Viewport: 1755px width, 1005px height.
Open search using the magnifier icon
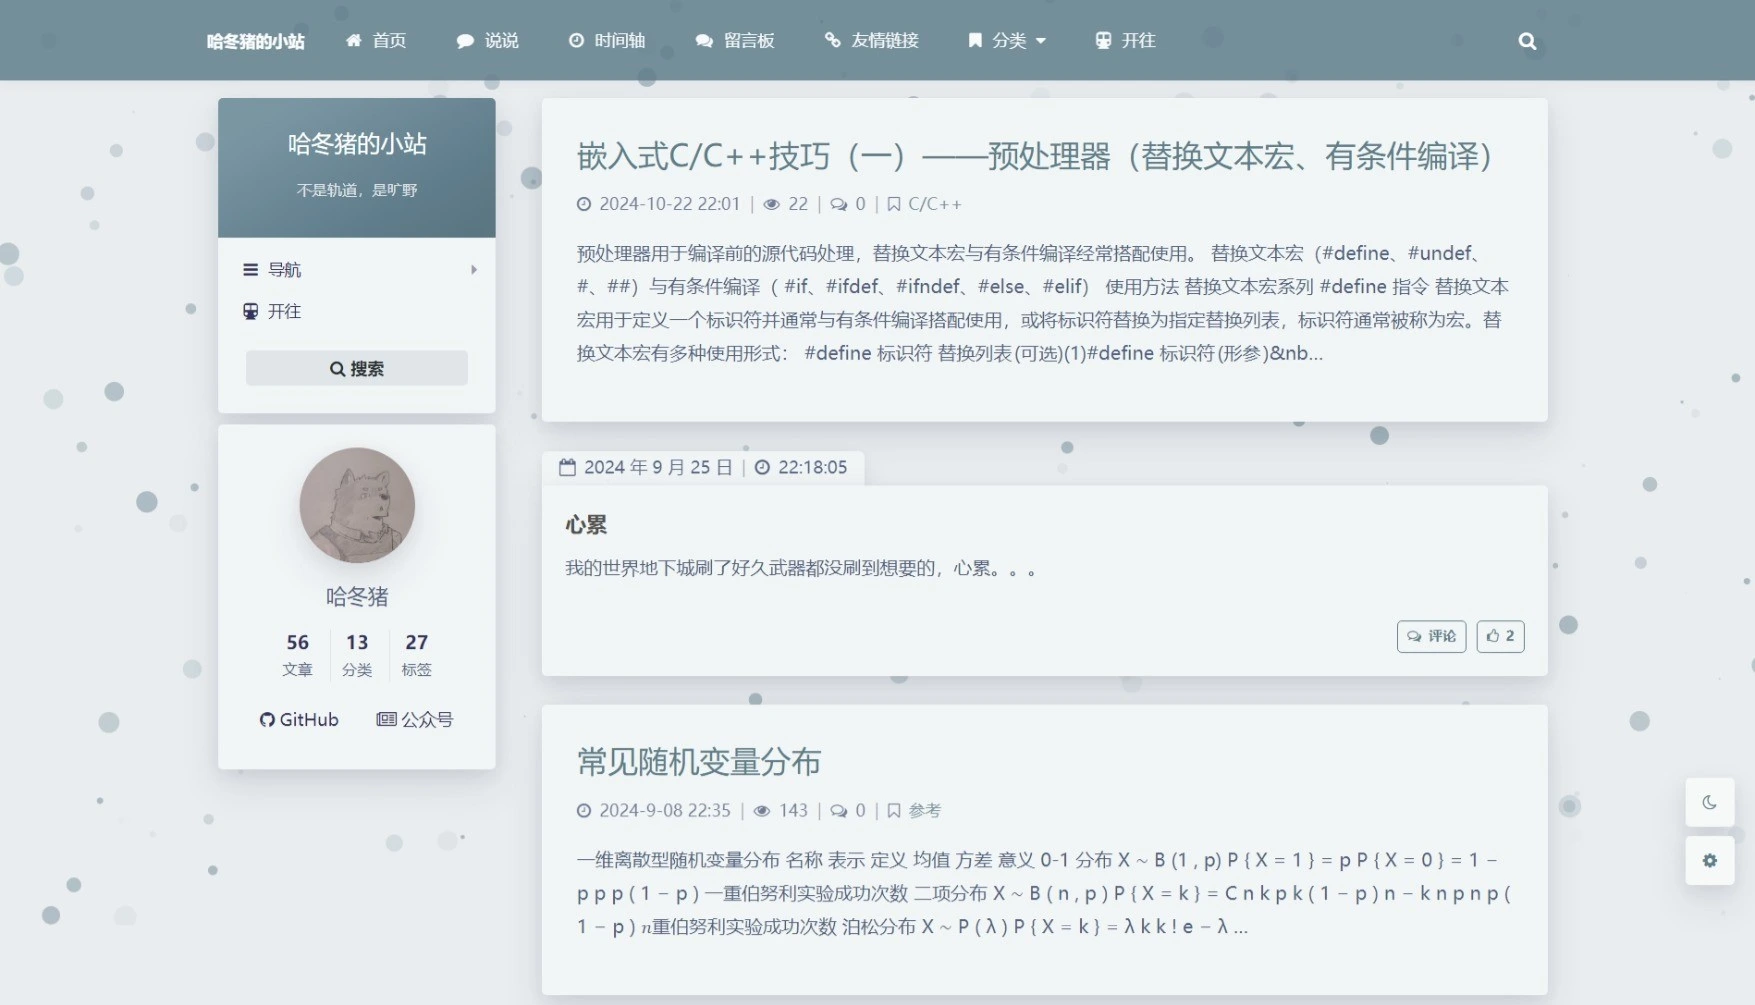point(1527,41)
